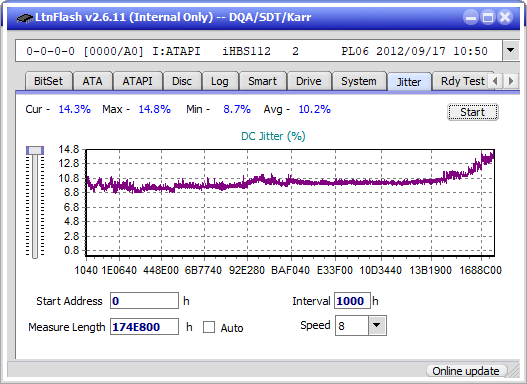Minimize the LtnFlash window
The width and height of the screenshot is (527, 384).
pyautogui.click(x=471, y=17)
